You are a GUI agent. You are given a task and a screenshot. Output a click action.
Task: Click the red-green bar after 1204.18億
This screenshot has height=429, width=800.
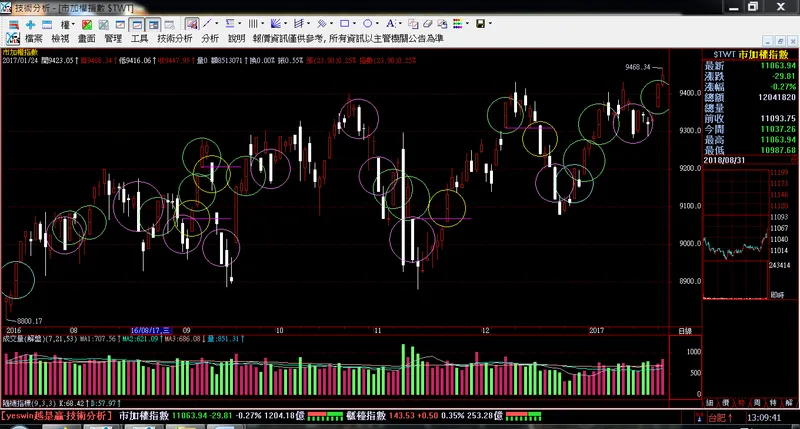click(x=325, y=416)
